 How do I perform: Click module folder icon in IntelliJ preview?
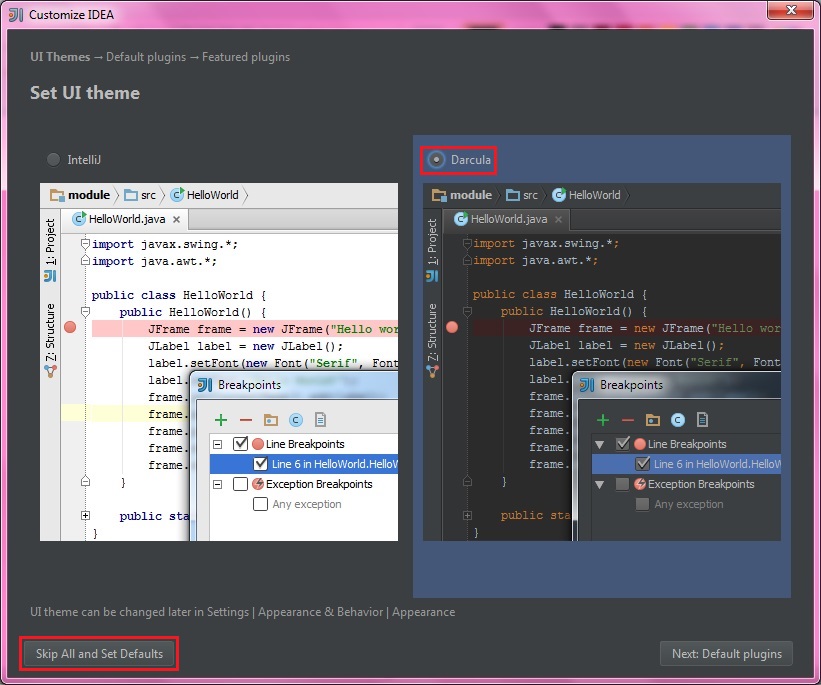point(57,195)
